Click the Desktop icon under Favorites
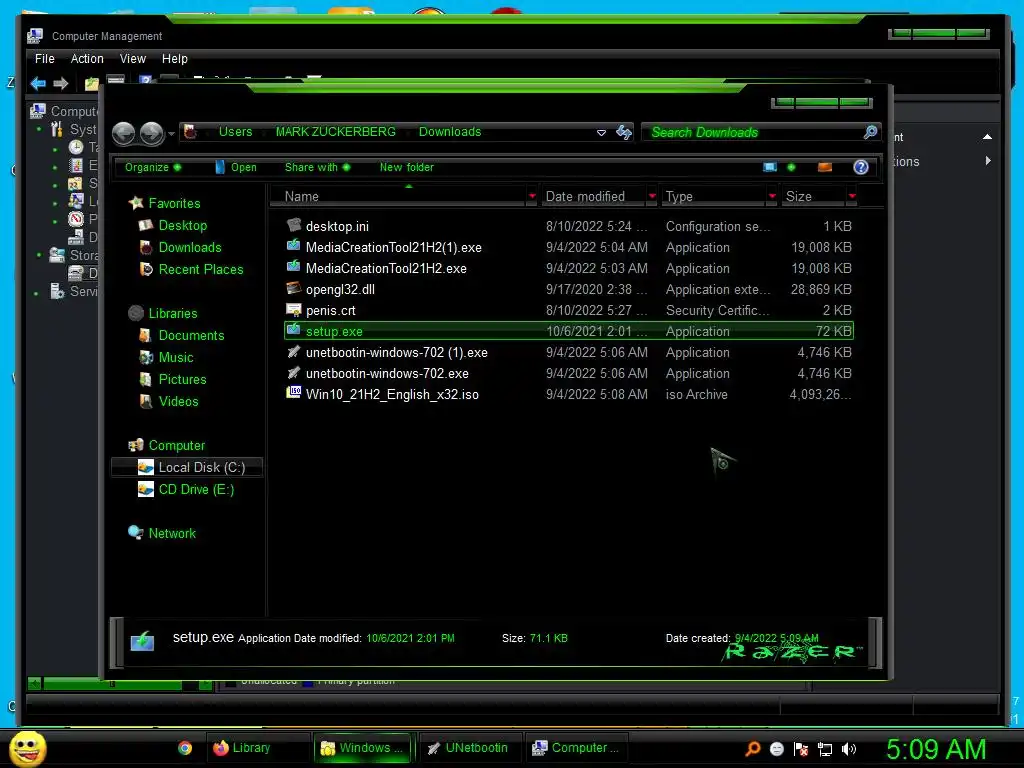This screenshot has width=1024, height=768. 146,225
